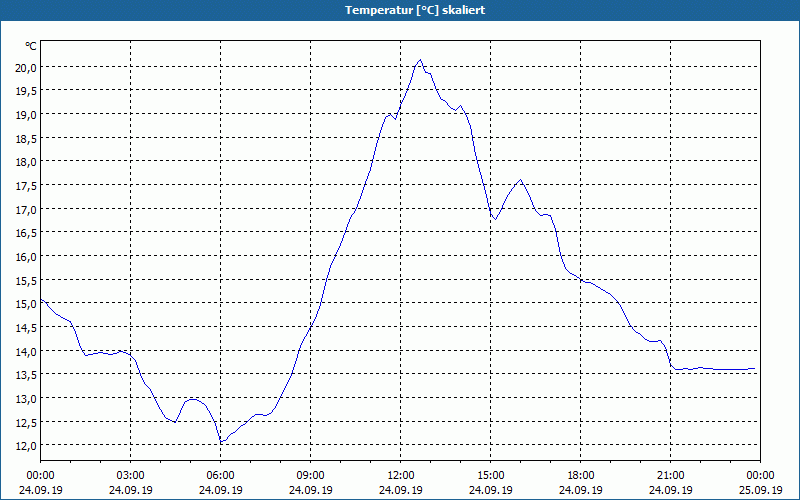Click the temperature curve's highest peak
Image resolution: width=800 pixels, height=500 pixels.
click(x=420, y=60)
